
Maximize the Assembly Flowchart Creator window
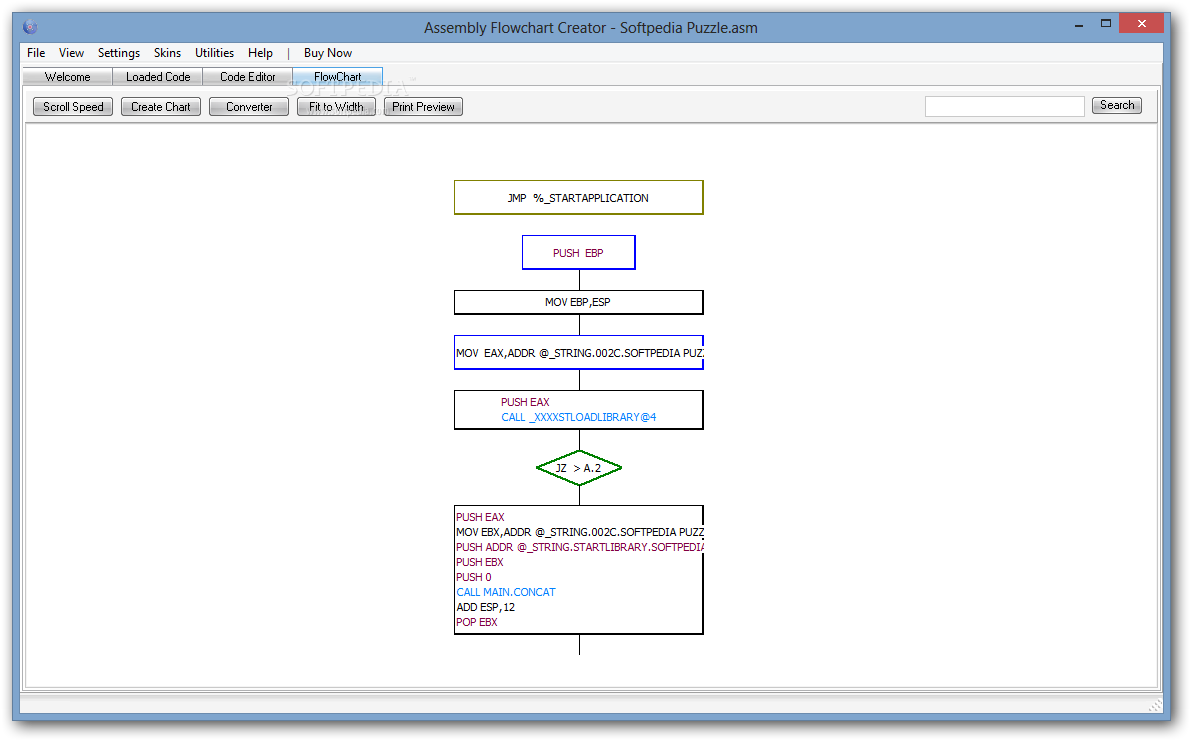(1106, 24)
